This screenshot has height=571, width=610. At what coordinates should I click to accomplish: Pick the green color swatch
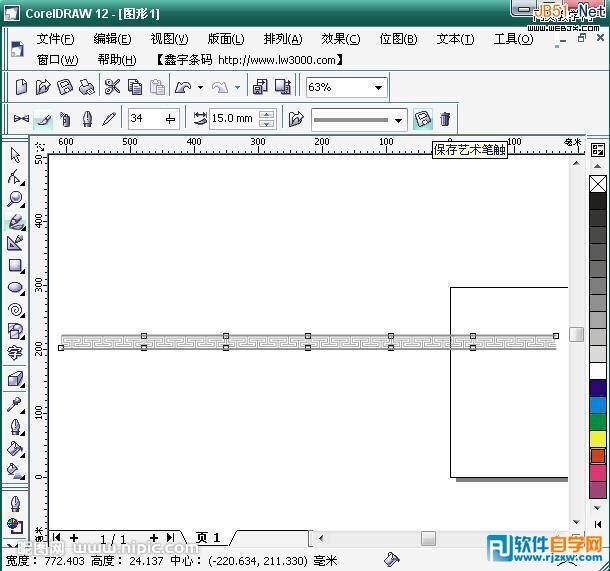598,422
